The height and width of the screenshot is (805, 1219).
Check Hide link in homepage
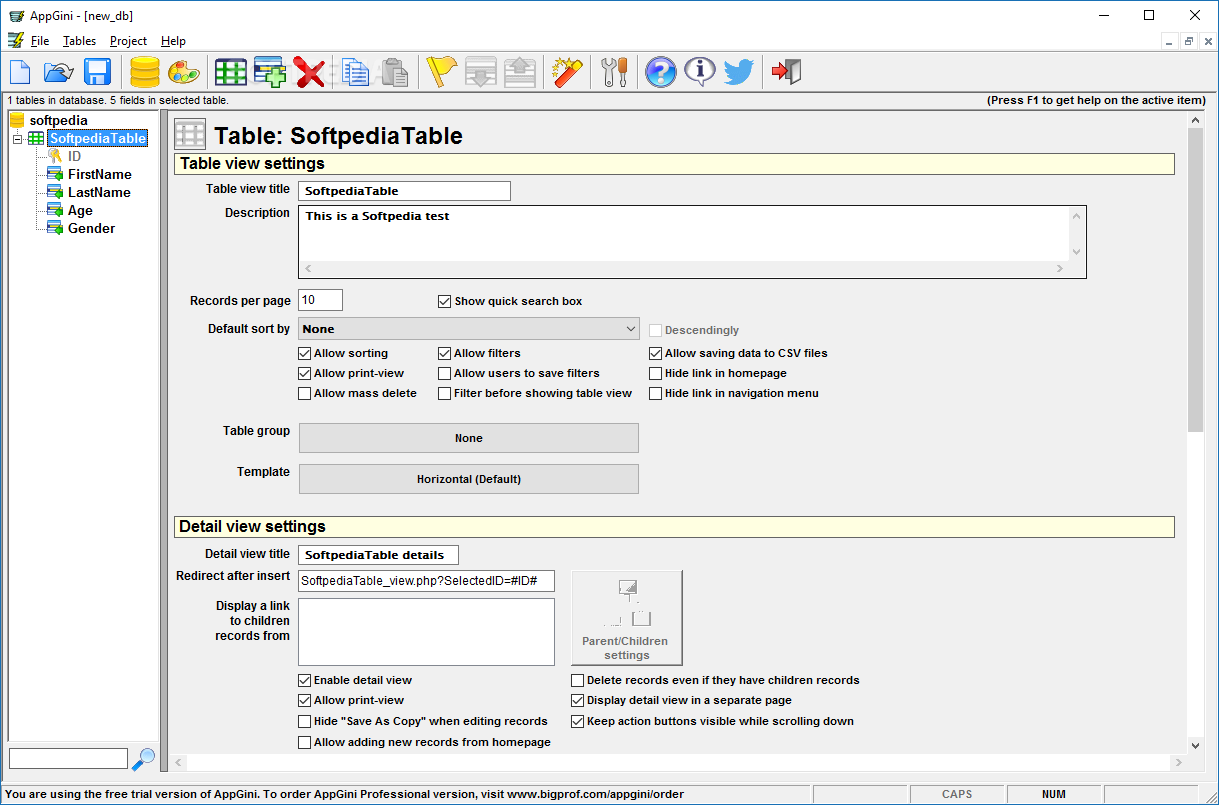pyautogui.click(x=656, y=373)
